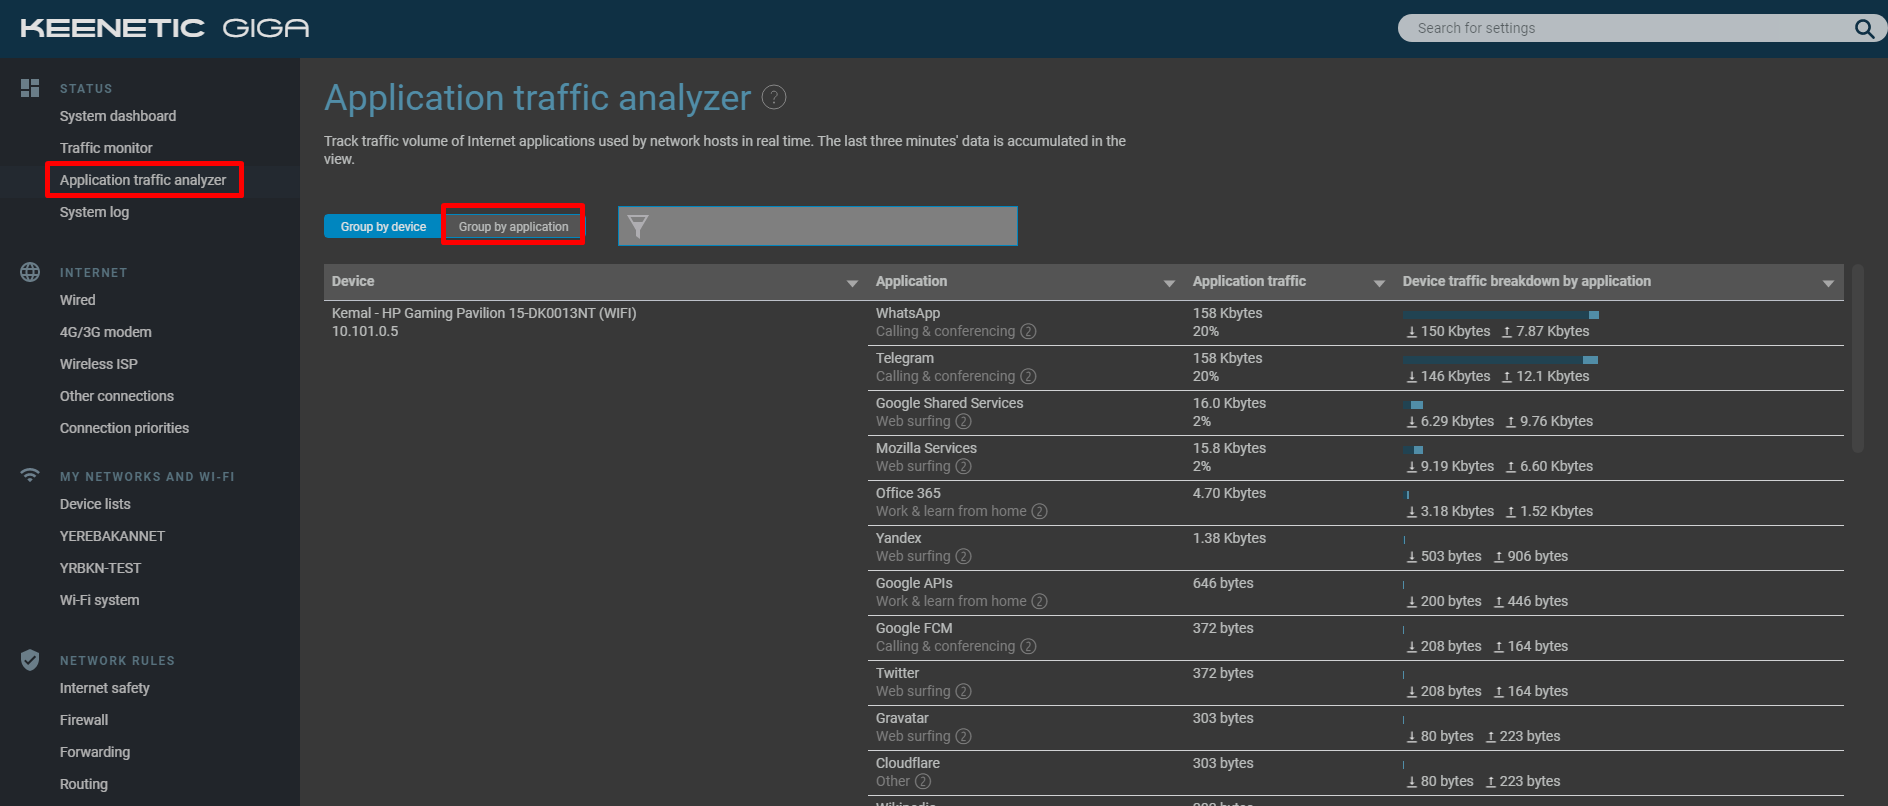Click the info icon for the Yandex category
This screenshot has height=806, width=1888.
963,556
